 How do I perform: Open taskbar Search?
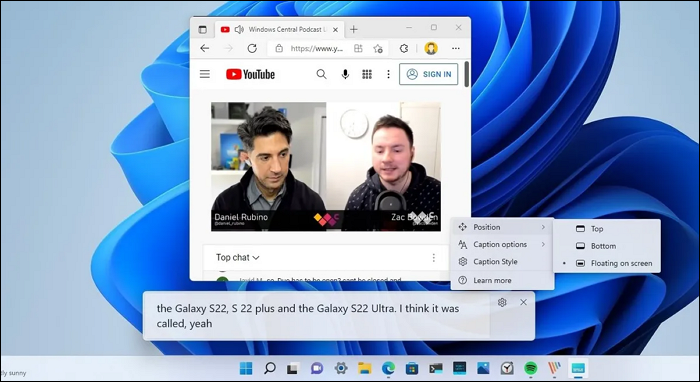(270, 368)
